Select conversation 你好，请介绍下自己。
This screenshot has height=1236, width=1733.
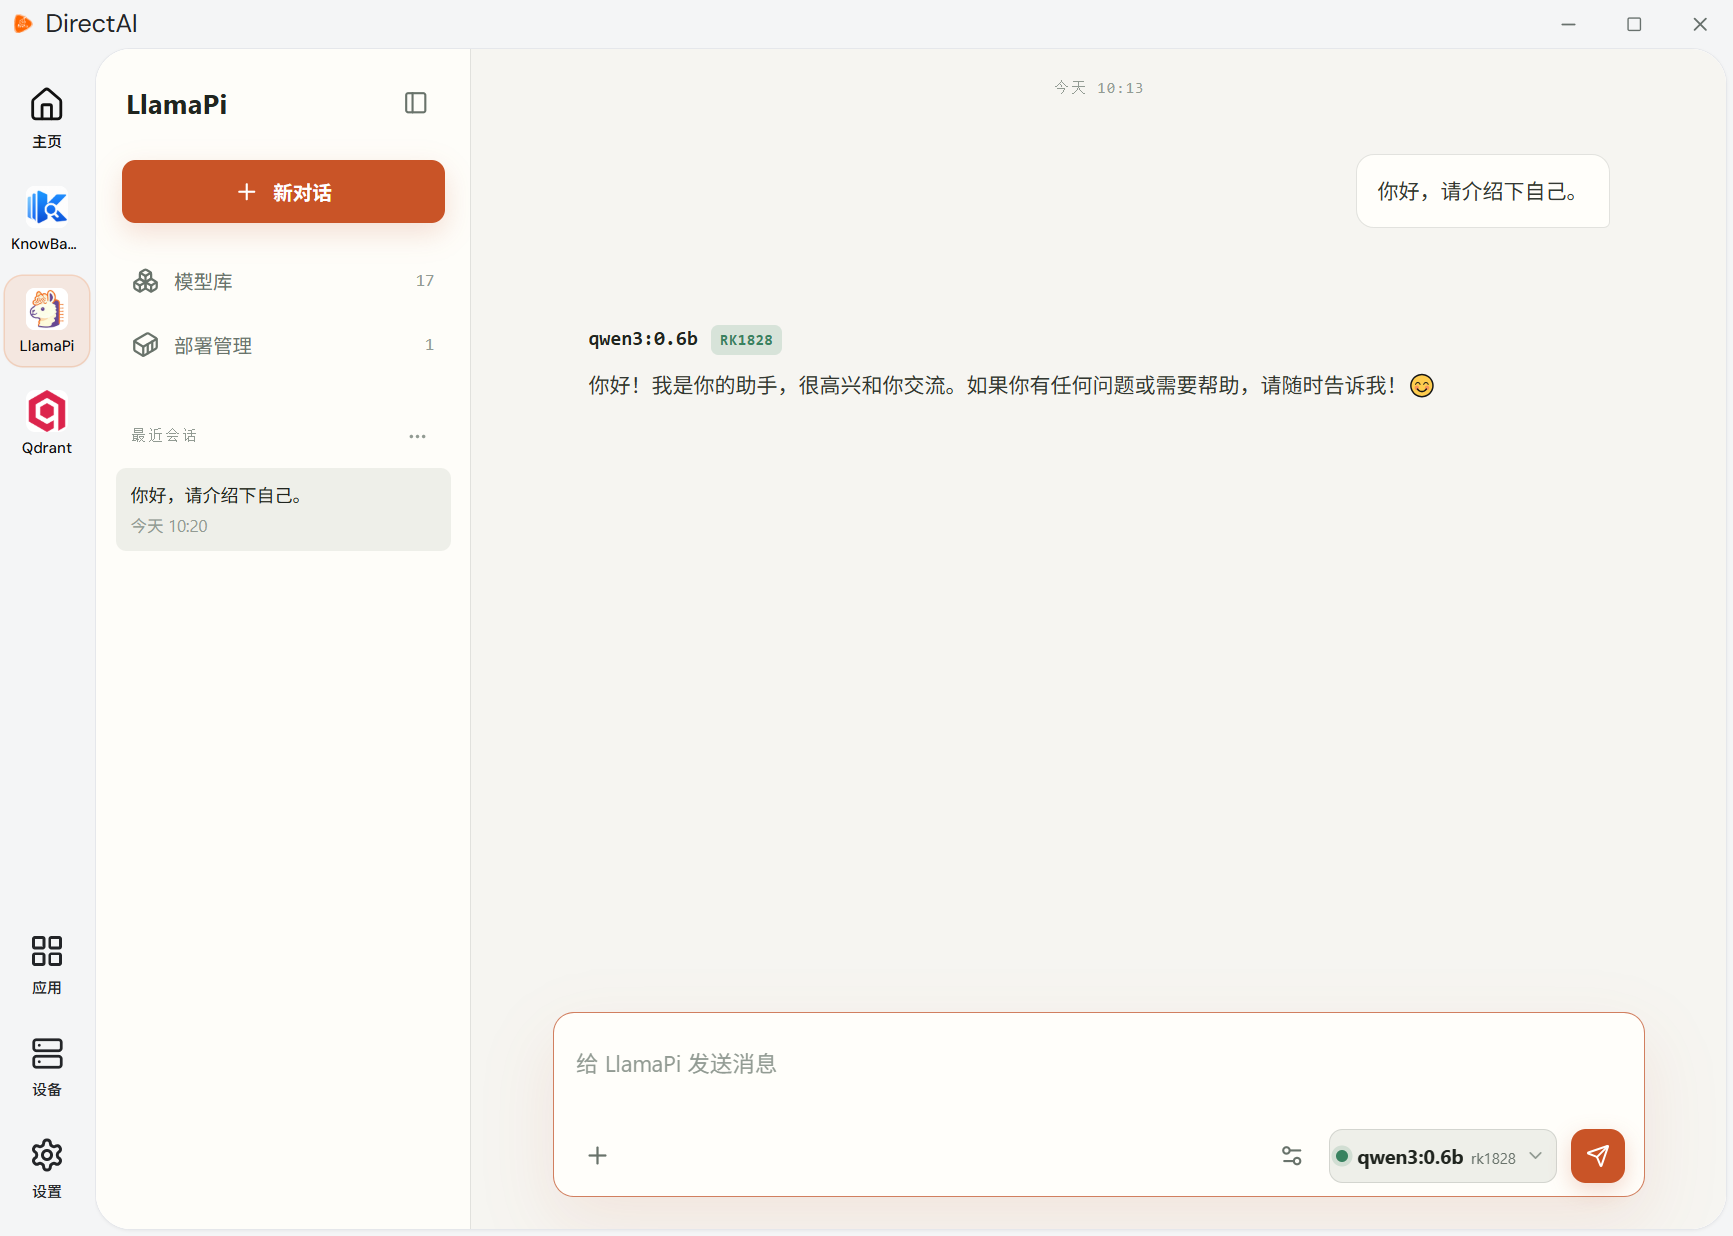283,509
